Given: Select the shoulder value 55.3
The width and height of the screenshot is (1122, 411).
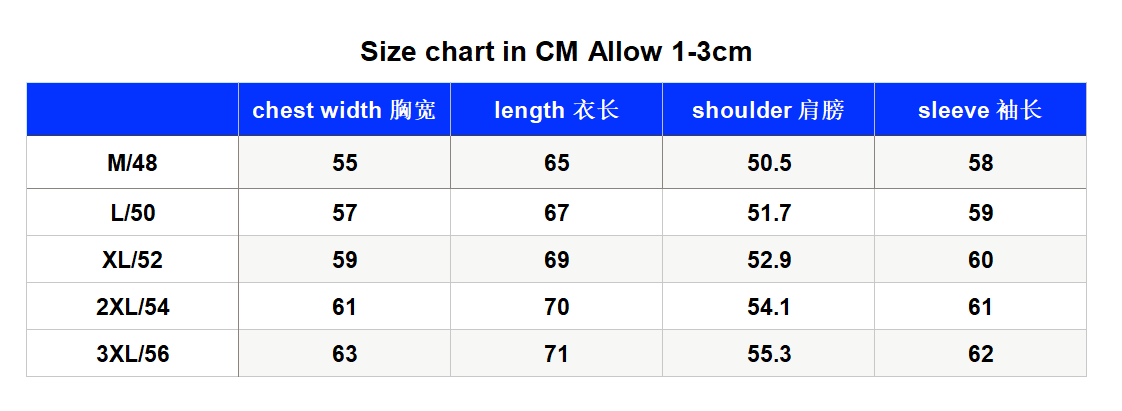Looking at the screenshot, I should click(769, 354).
